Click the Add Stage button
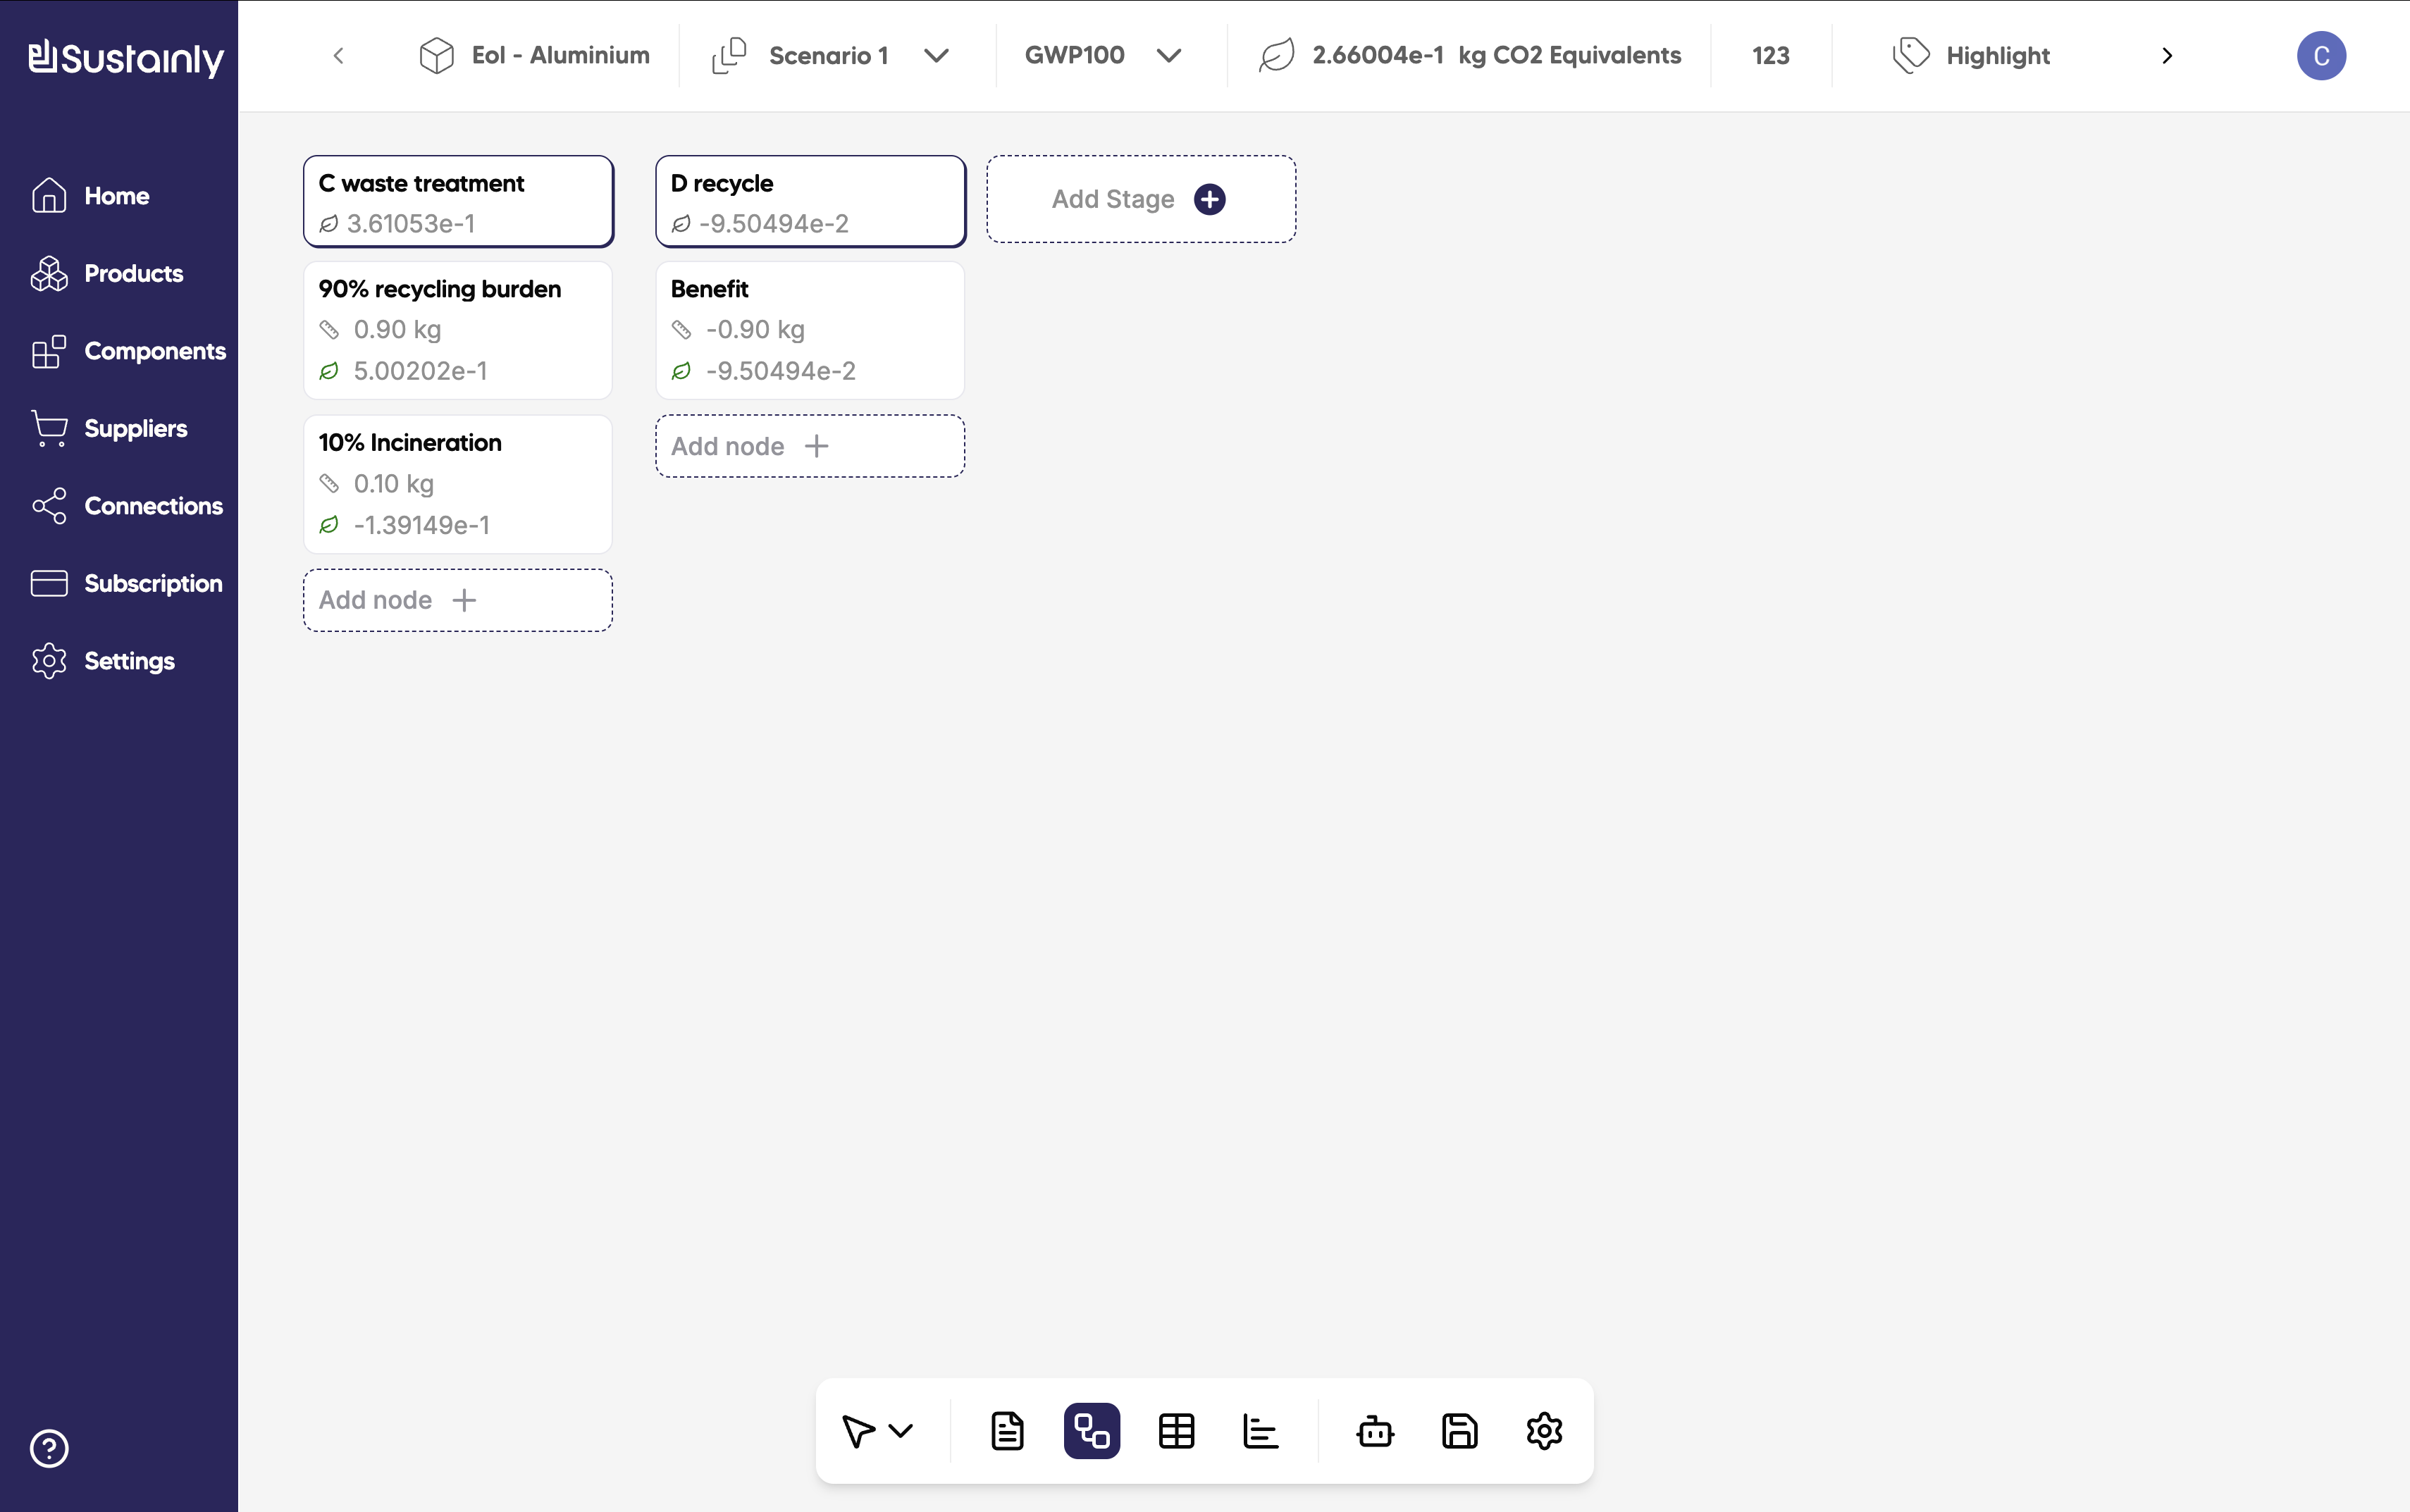 click(x=1140, y=199)
